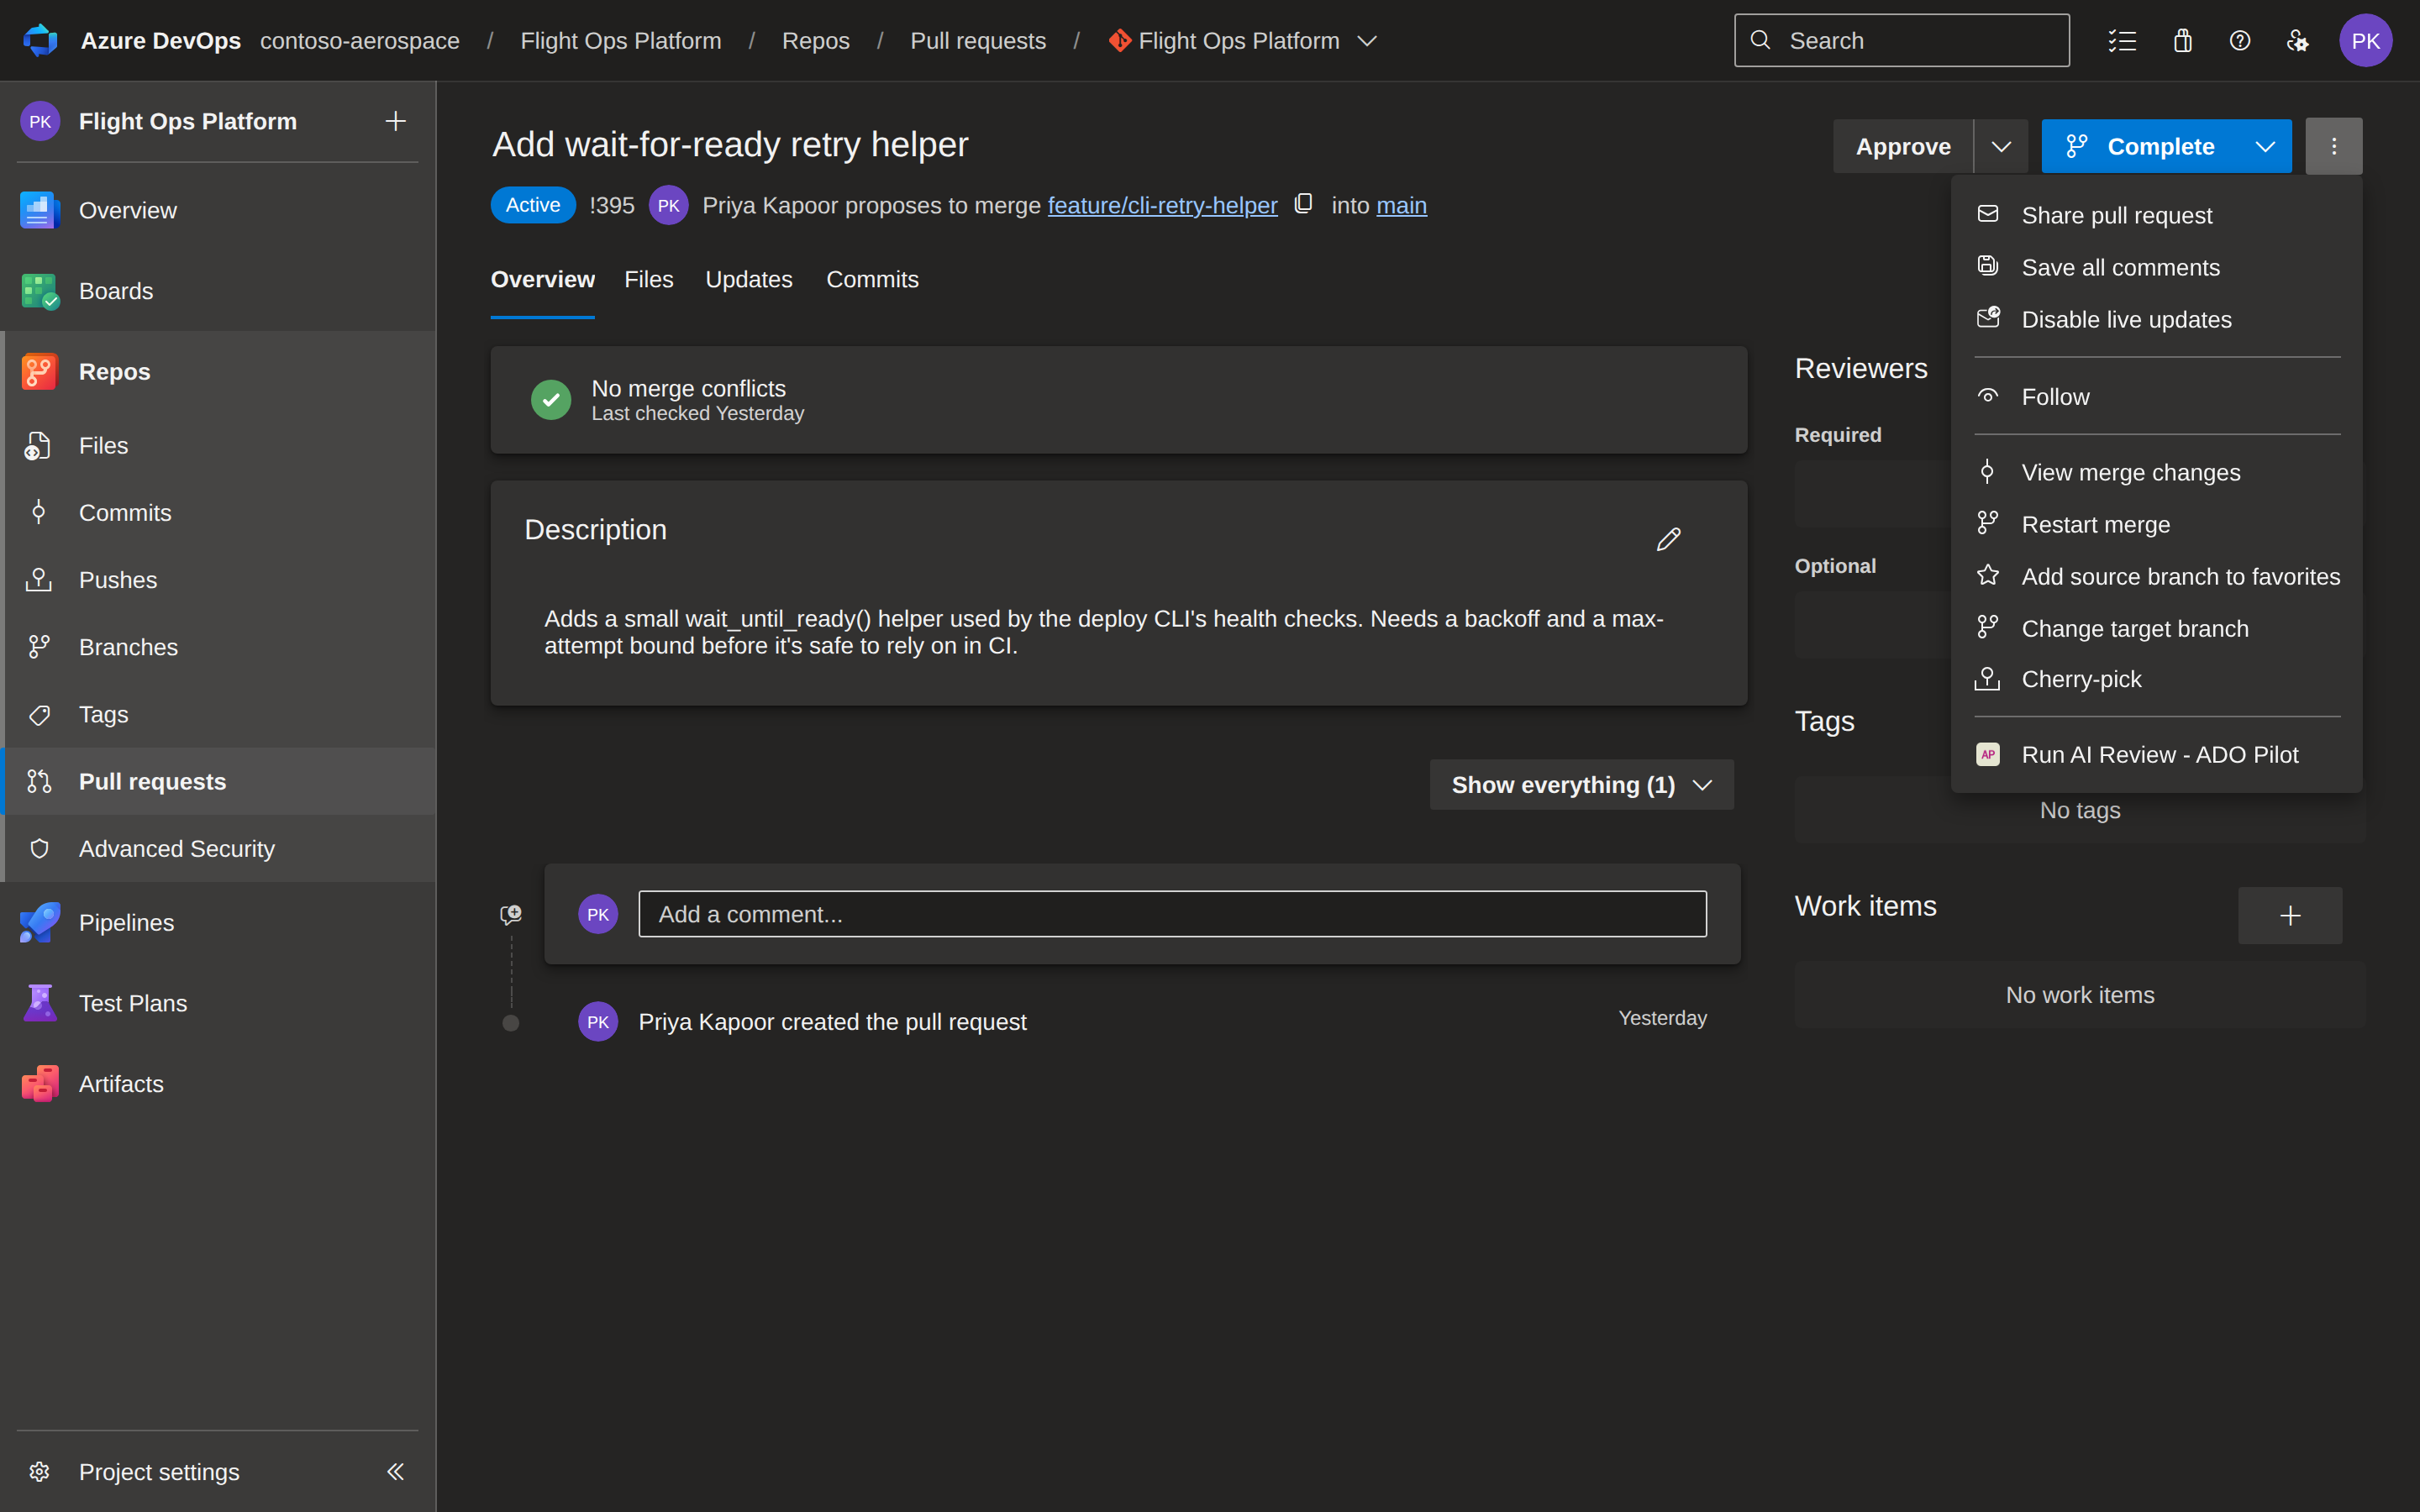Open the Marketplace shopping bag icon

[2182, 40]
